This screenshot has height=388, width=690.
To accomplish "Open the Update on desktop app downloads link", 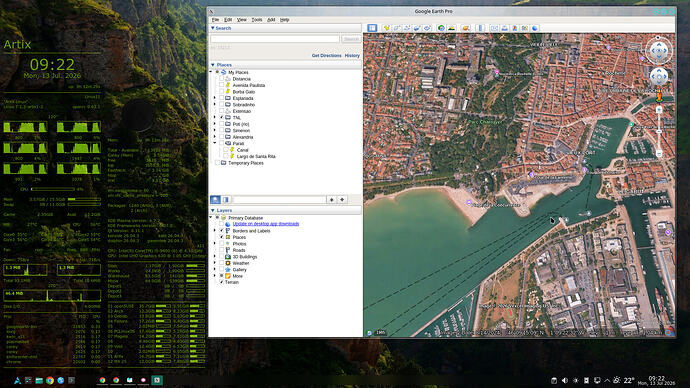I will (x=266, y=224).
